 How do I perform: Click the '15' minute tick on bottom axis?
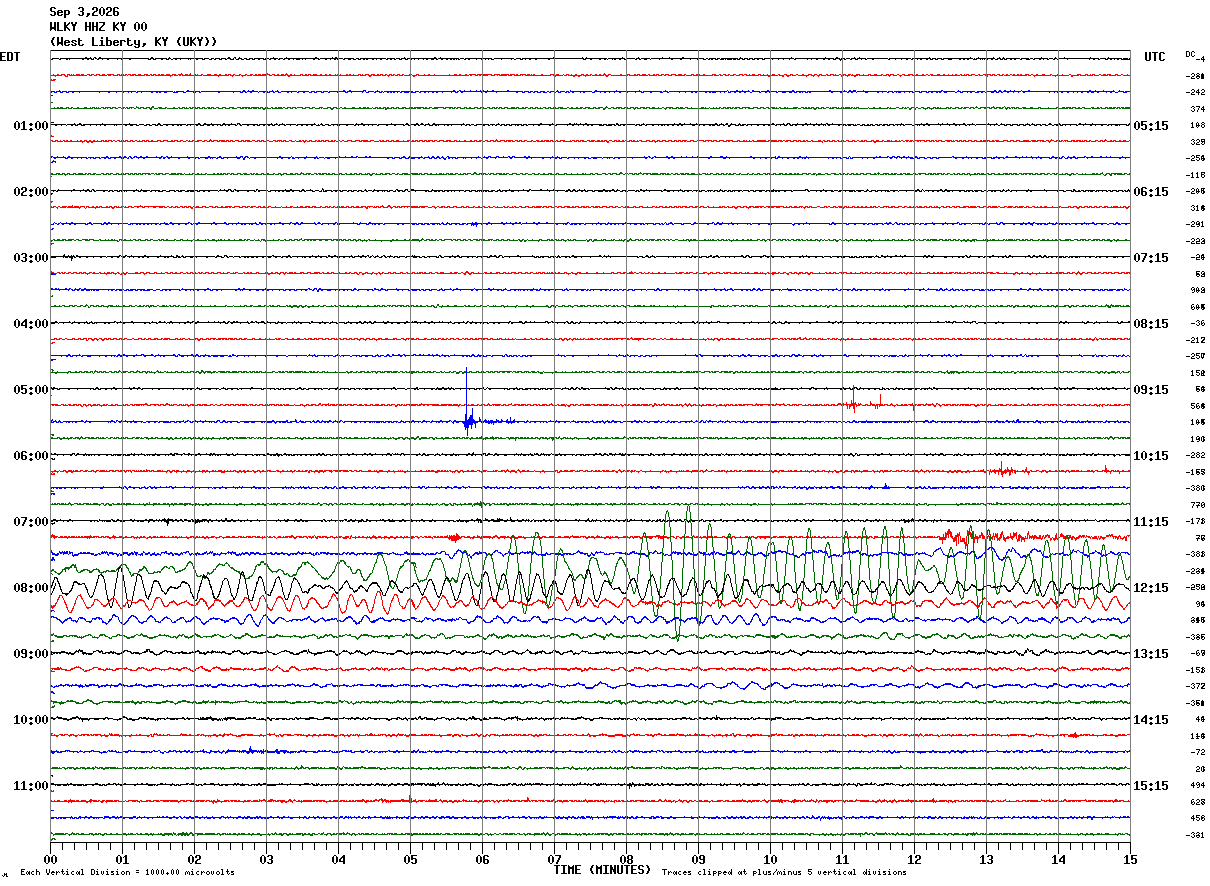click(x=1130, y=860)
